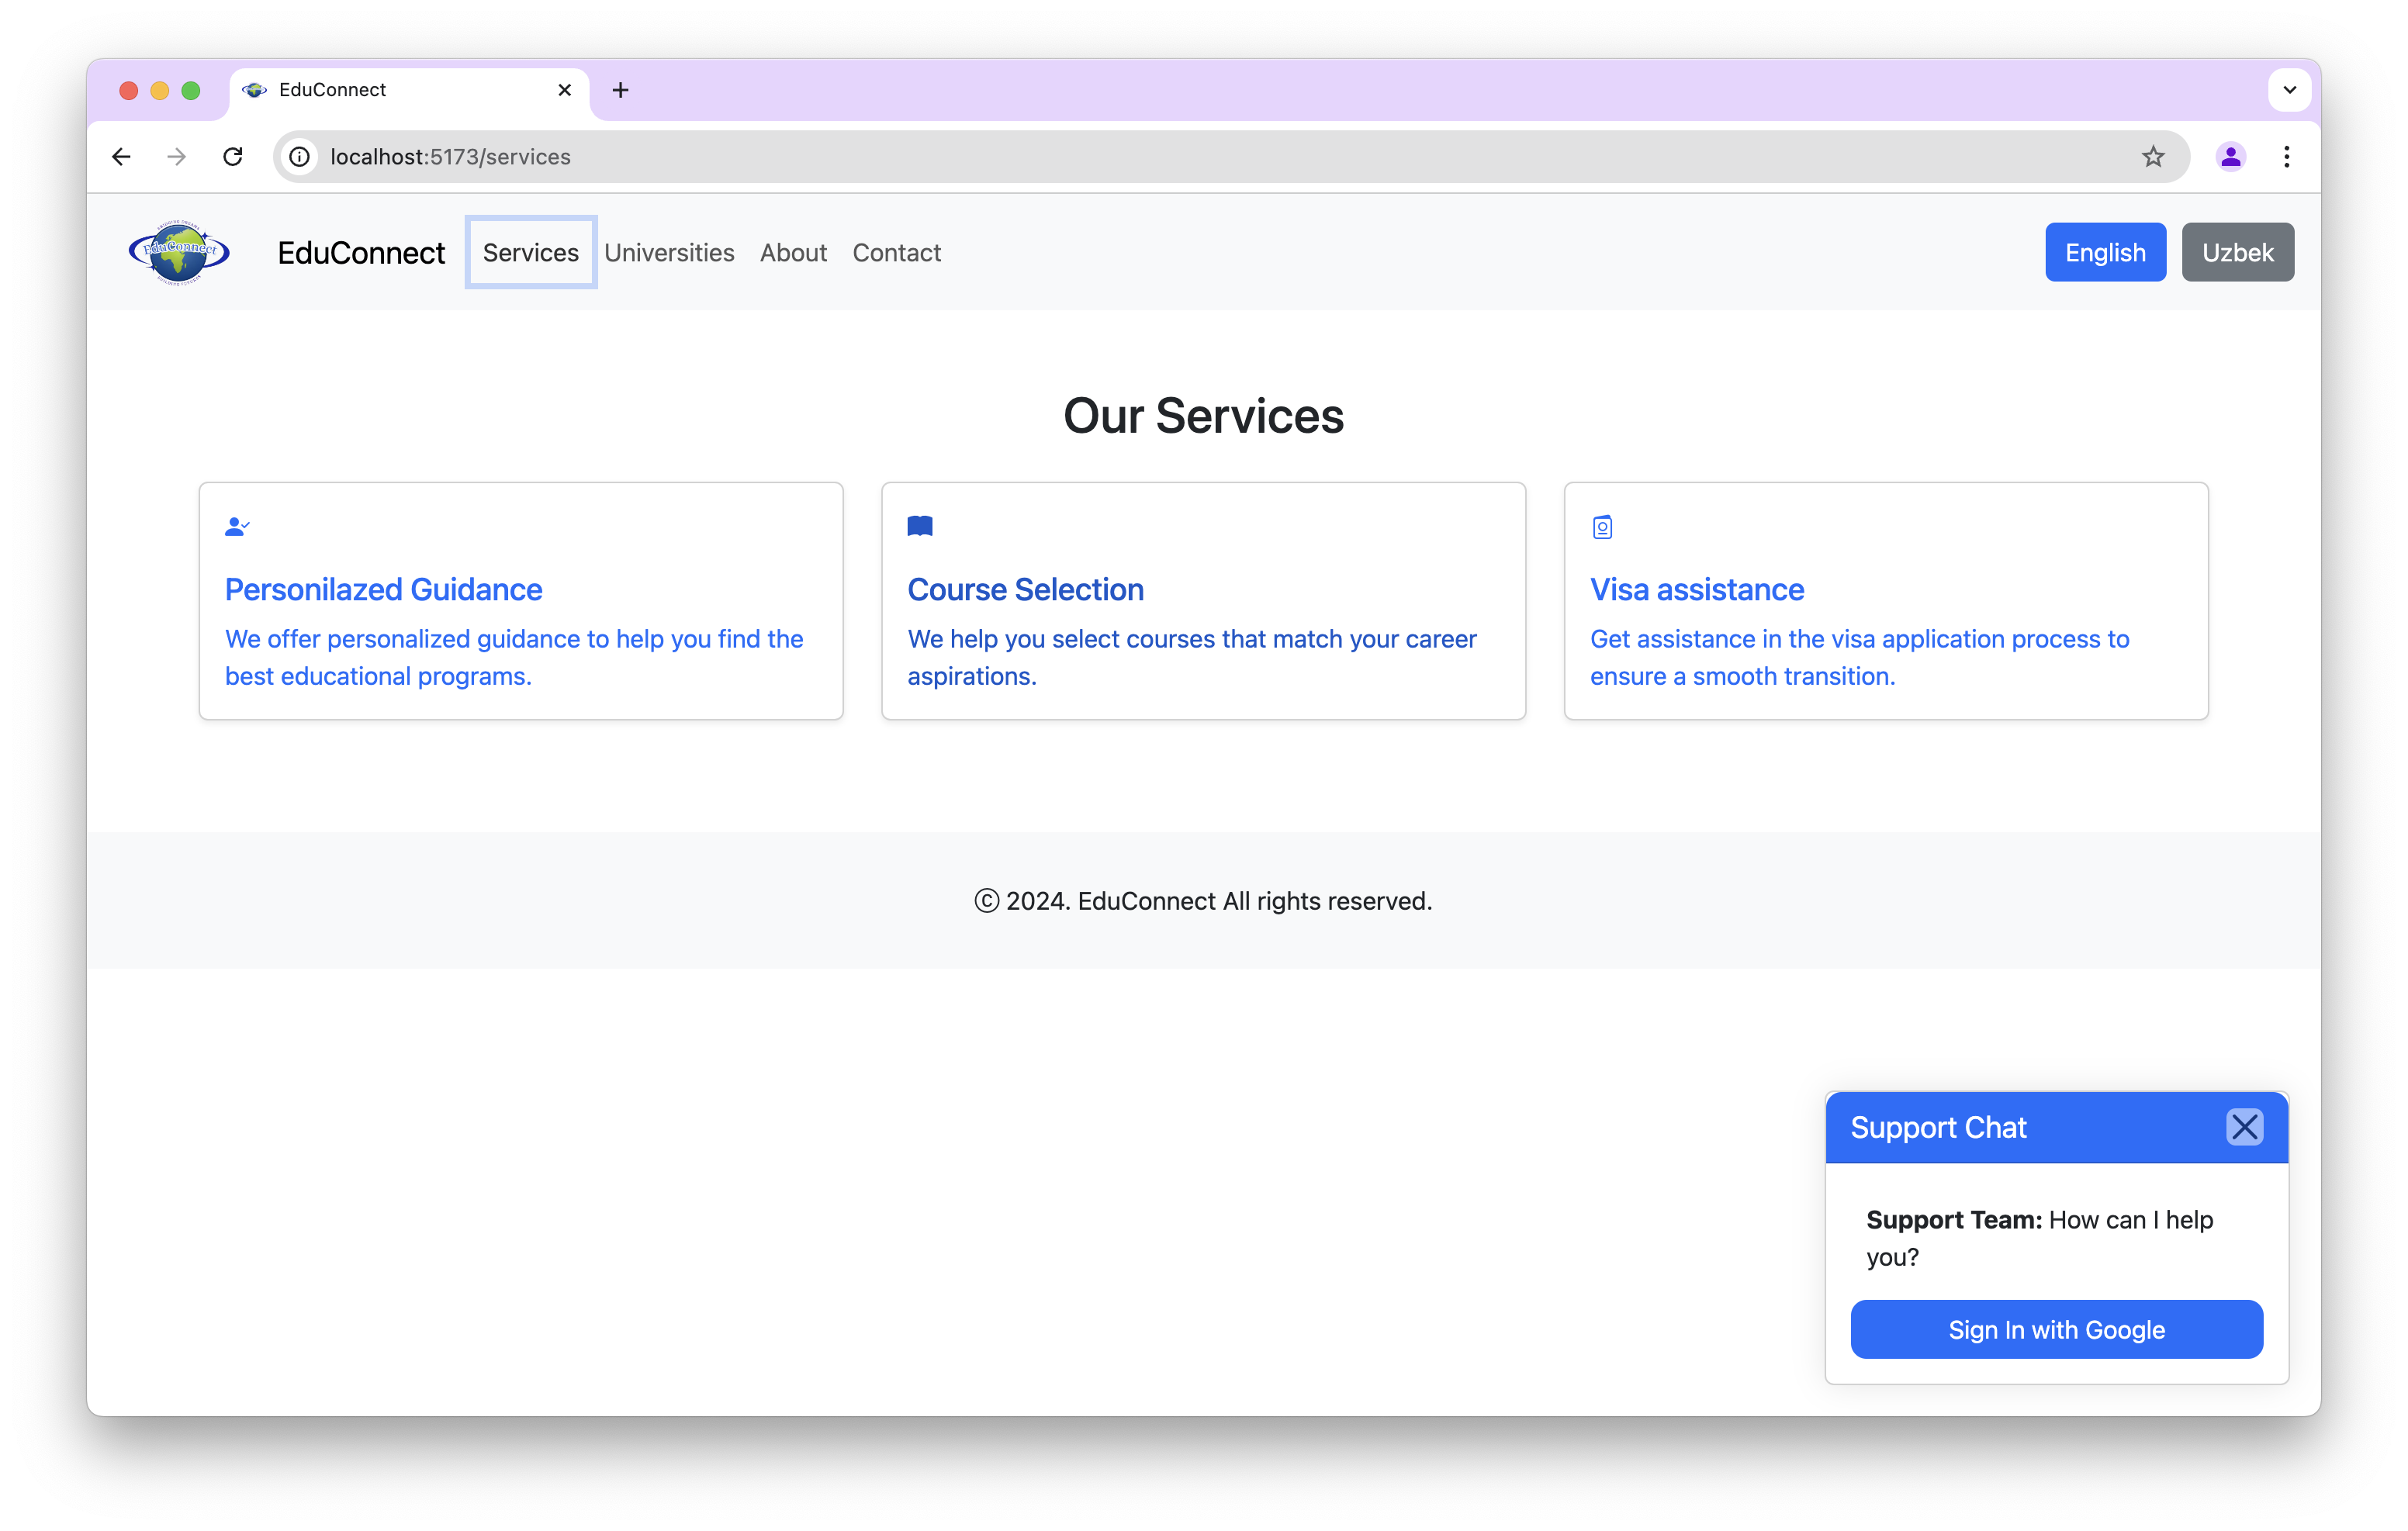Click the localhost address bar

[1200, 157]
